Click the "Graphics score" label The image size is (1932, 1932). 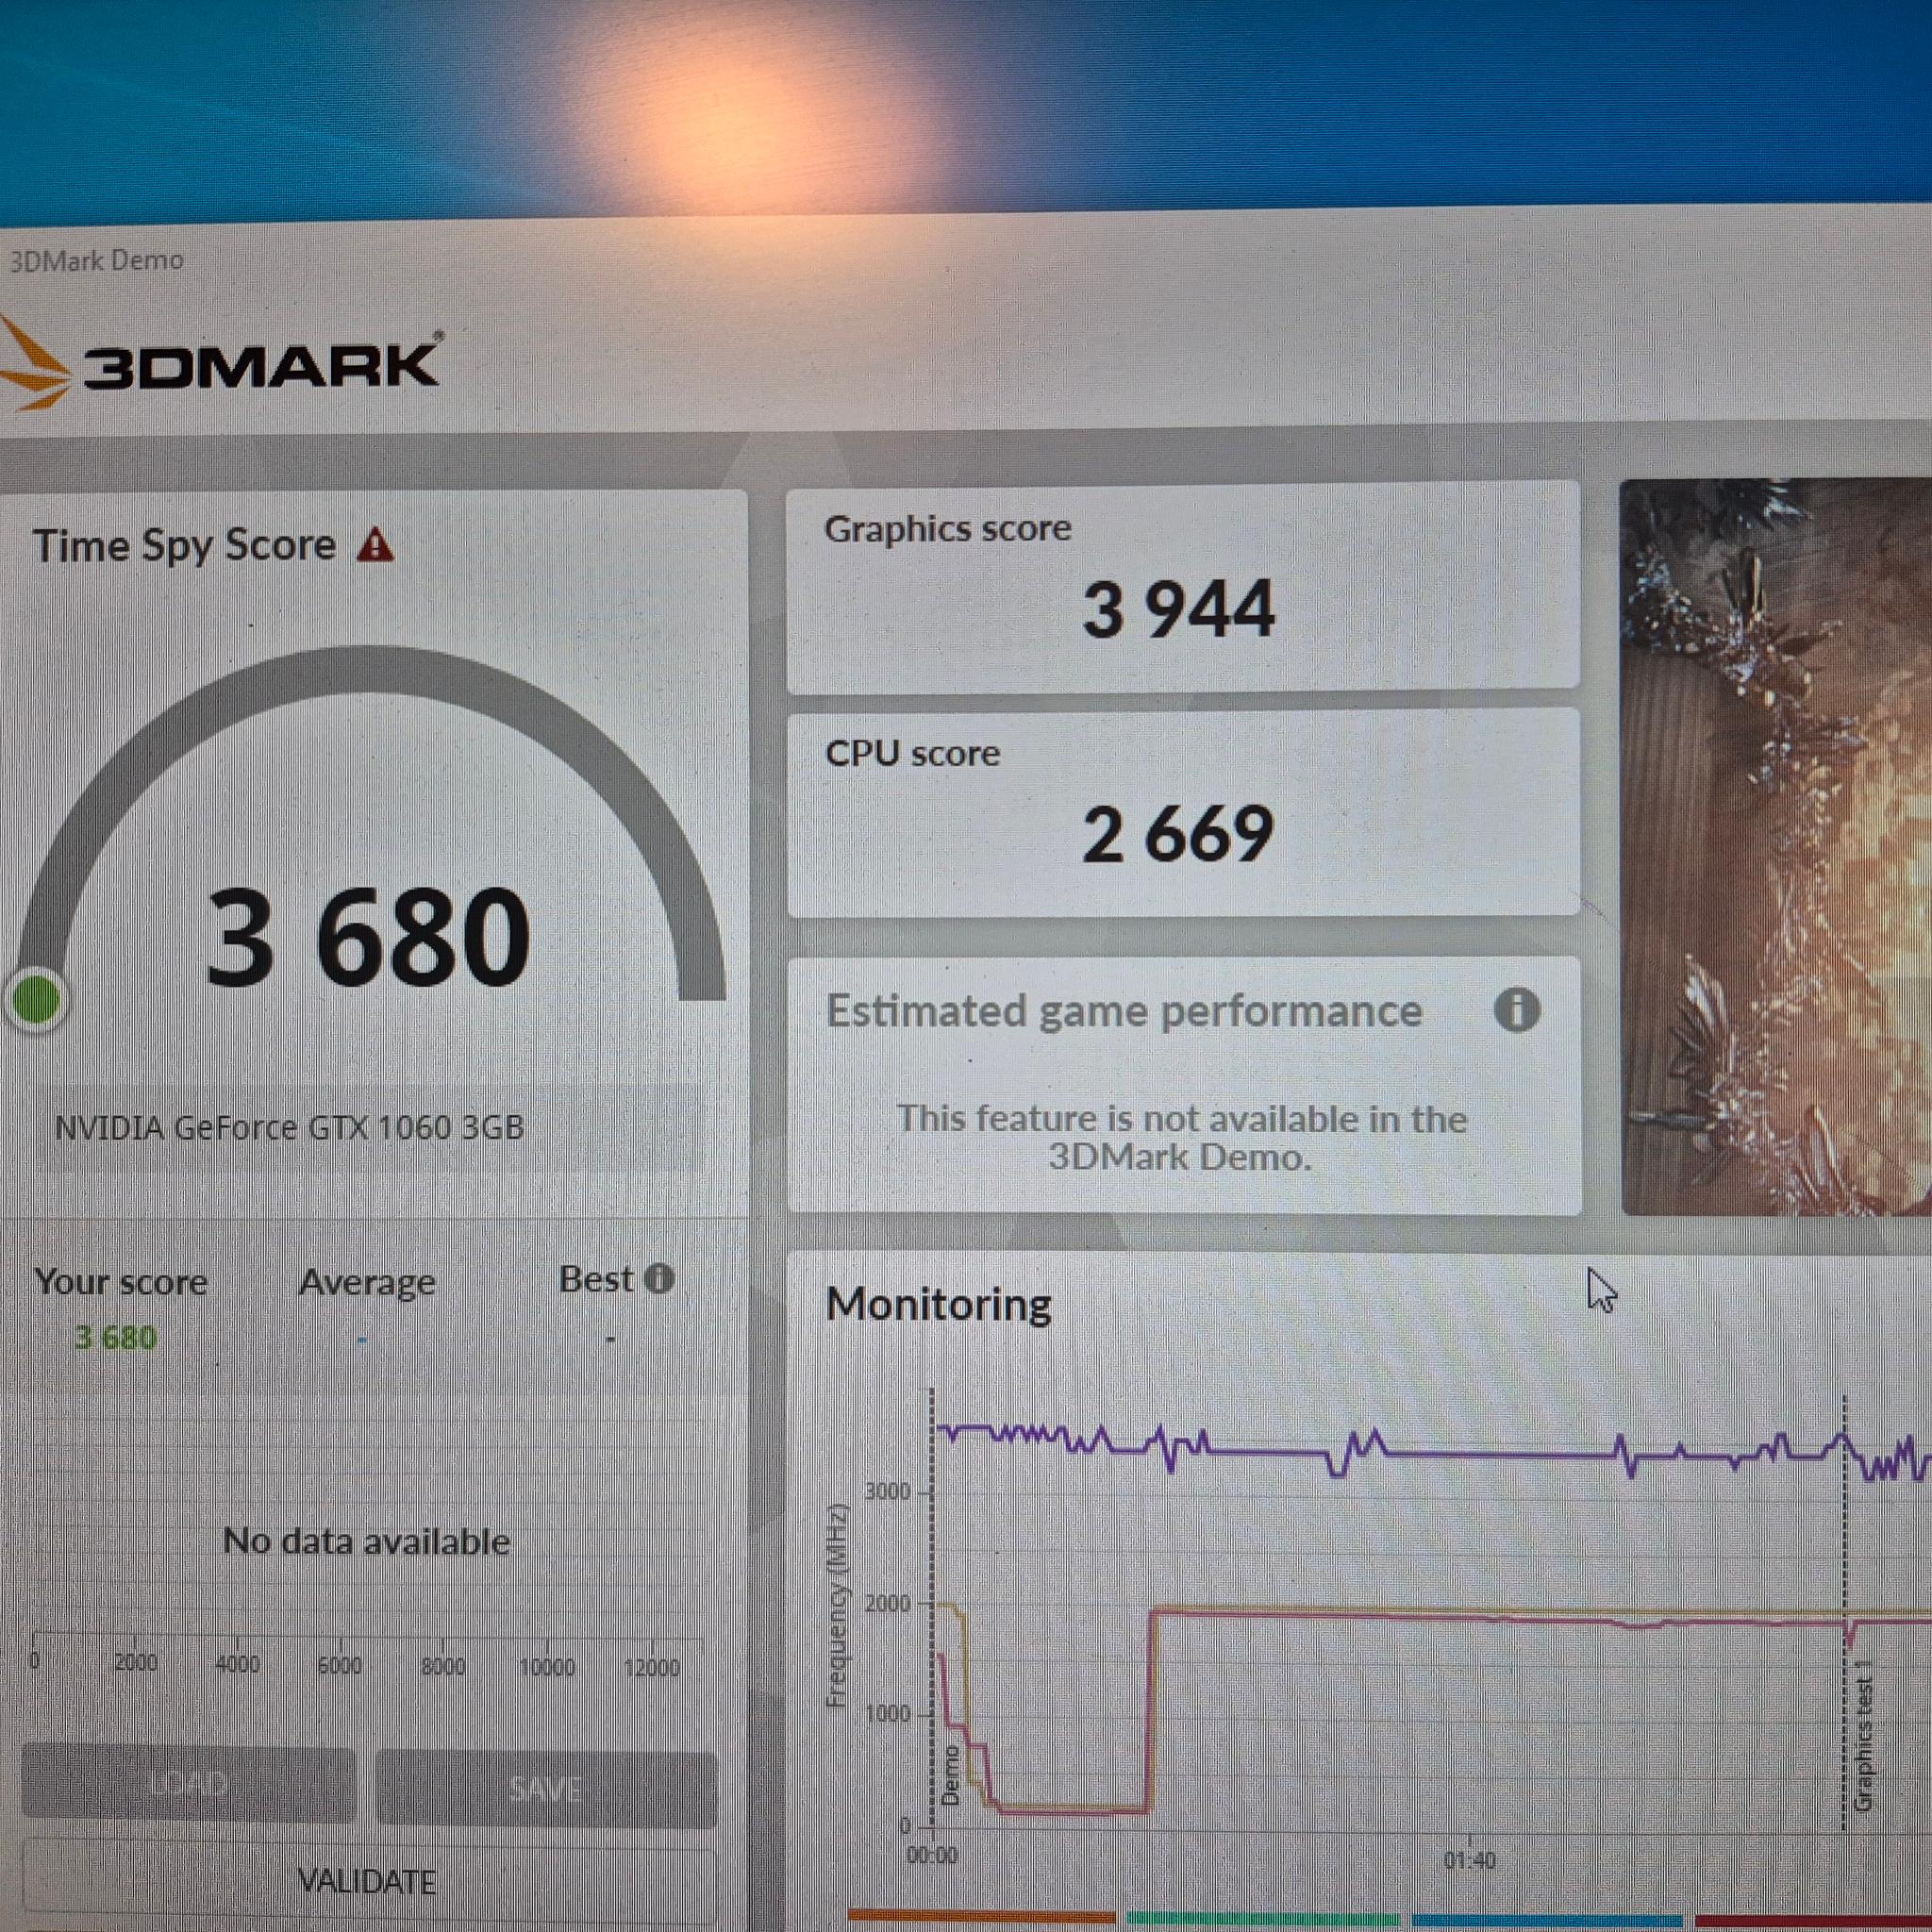click(x=947, y=528)
